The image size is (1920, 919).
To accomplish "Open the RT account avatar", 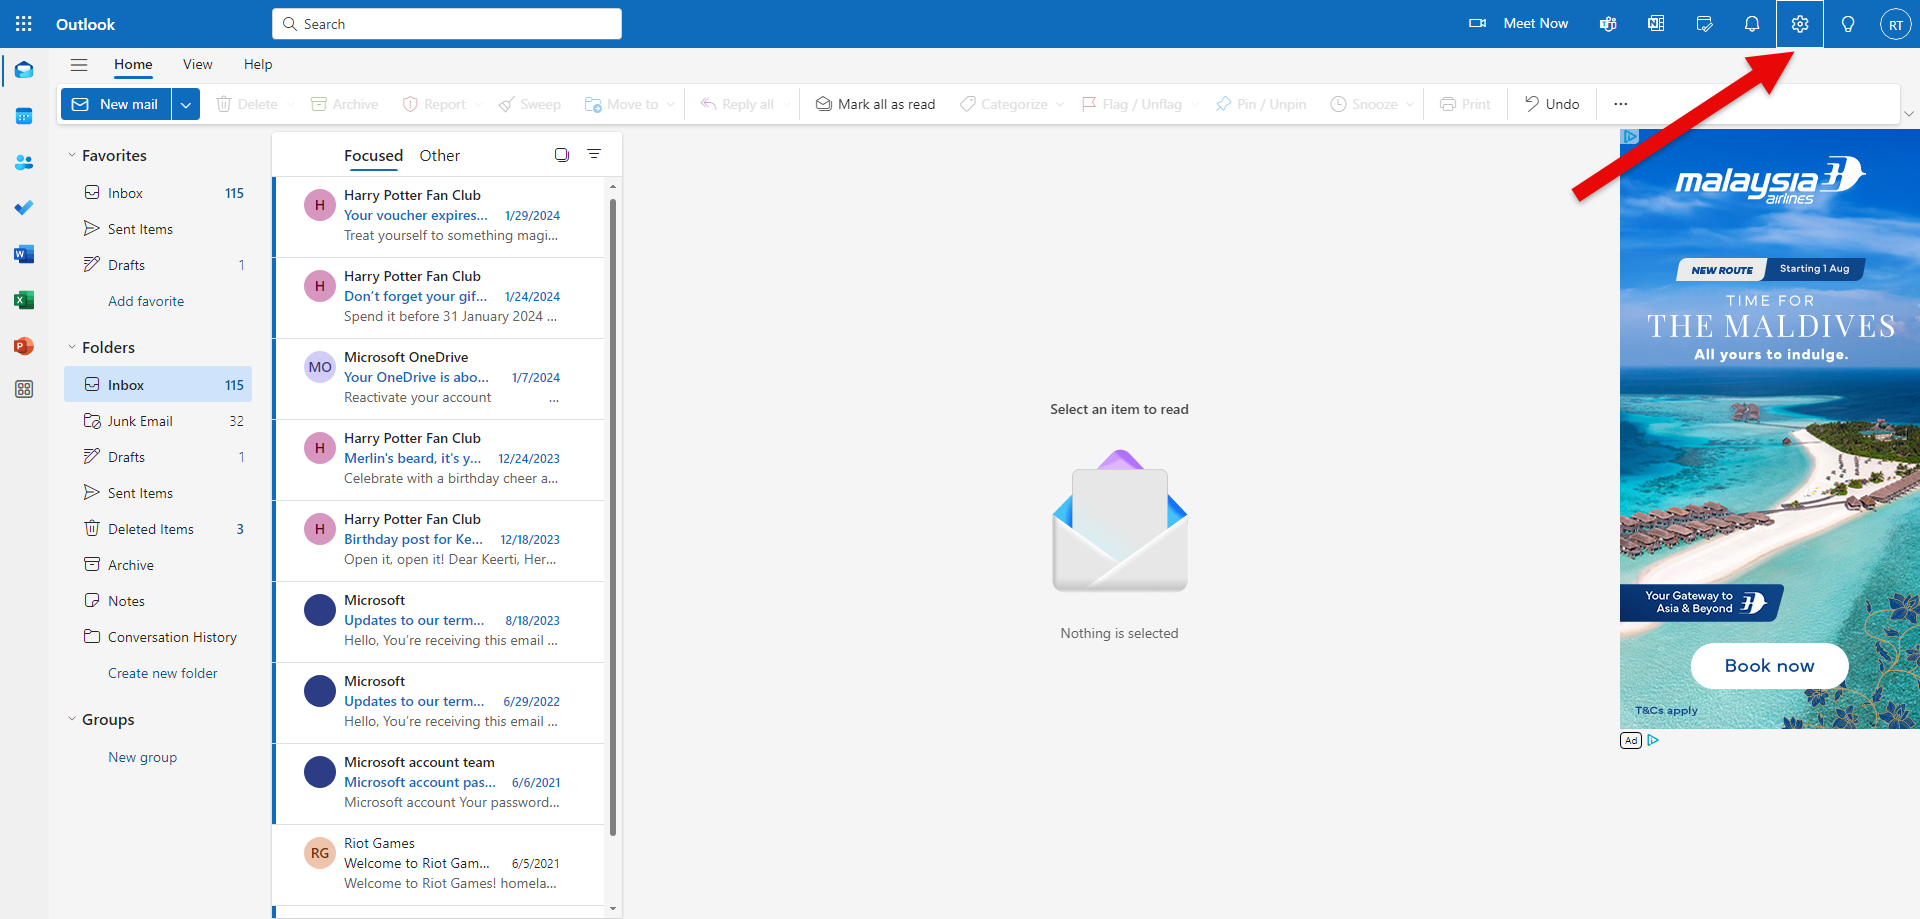I will [x=1895, y=24].
